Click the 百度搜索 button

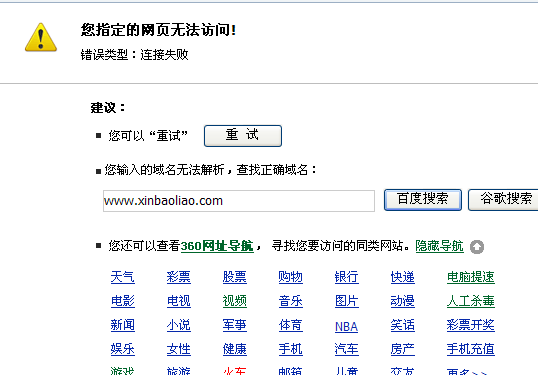tap(423, 200)
